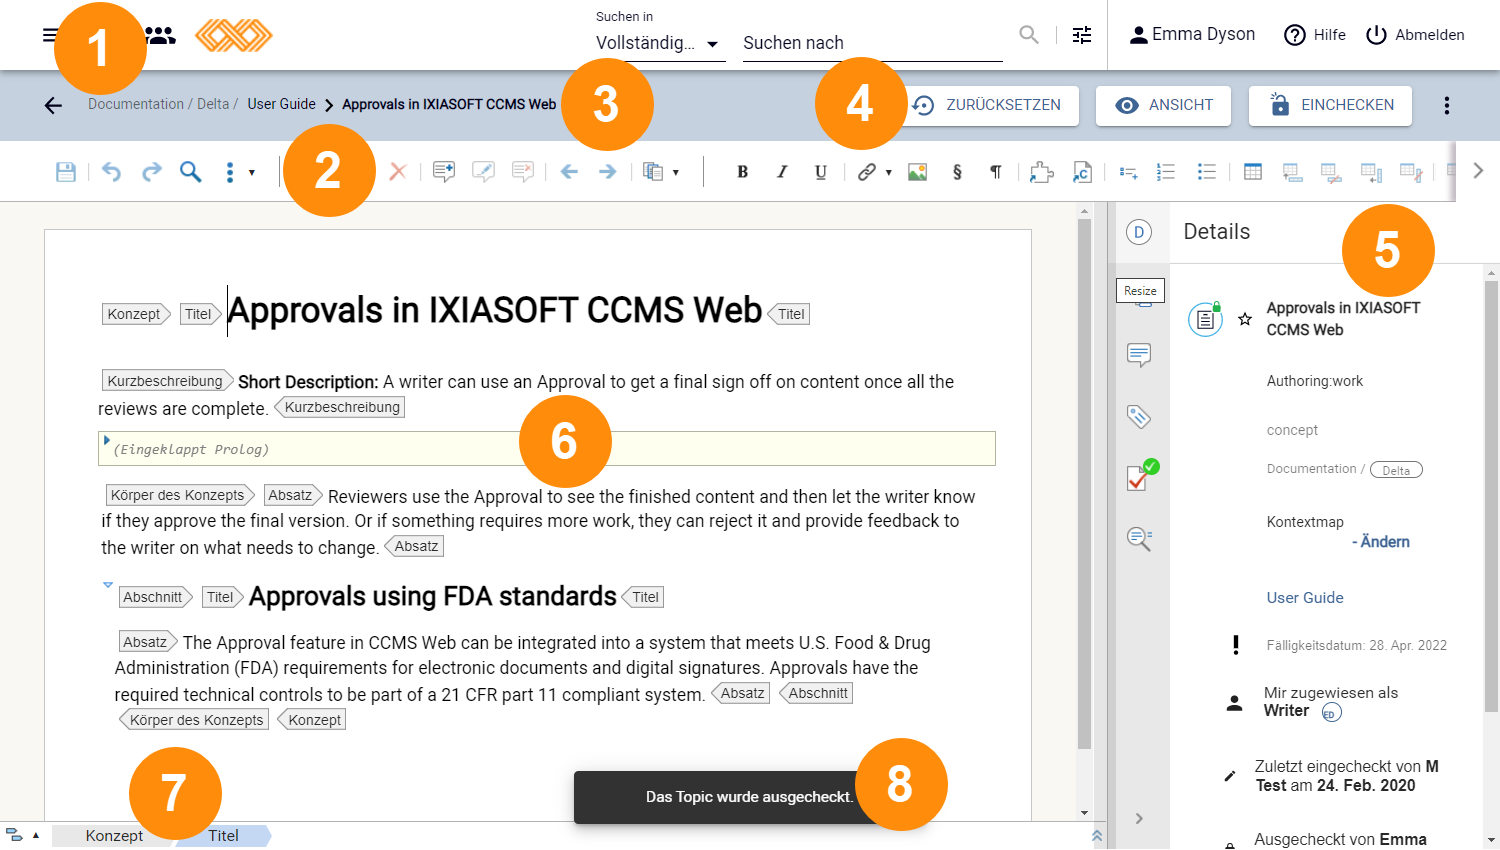Open the Details (D) side tab
This screenshot has height=850, width=1500.
click(x=1139, y=232)
